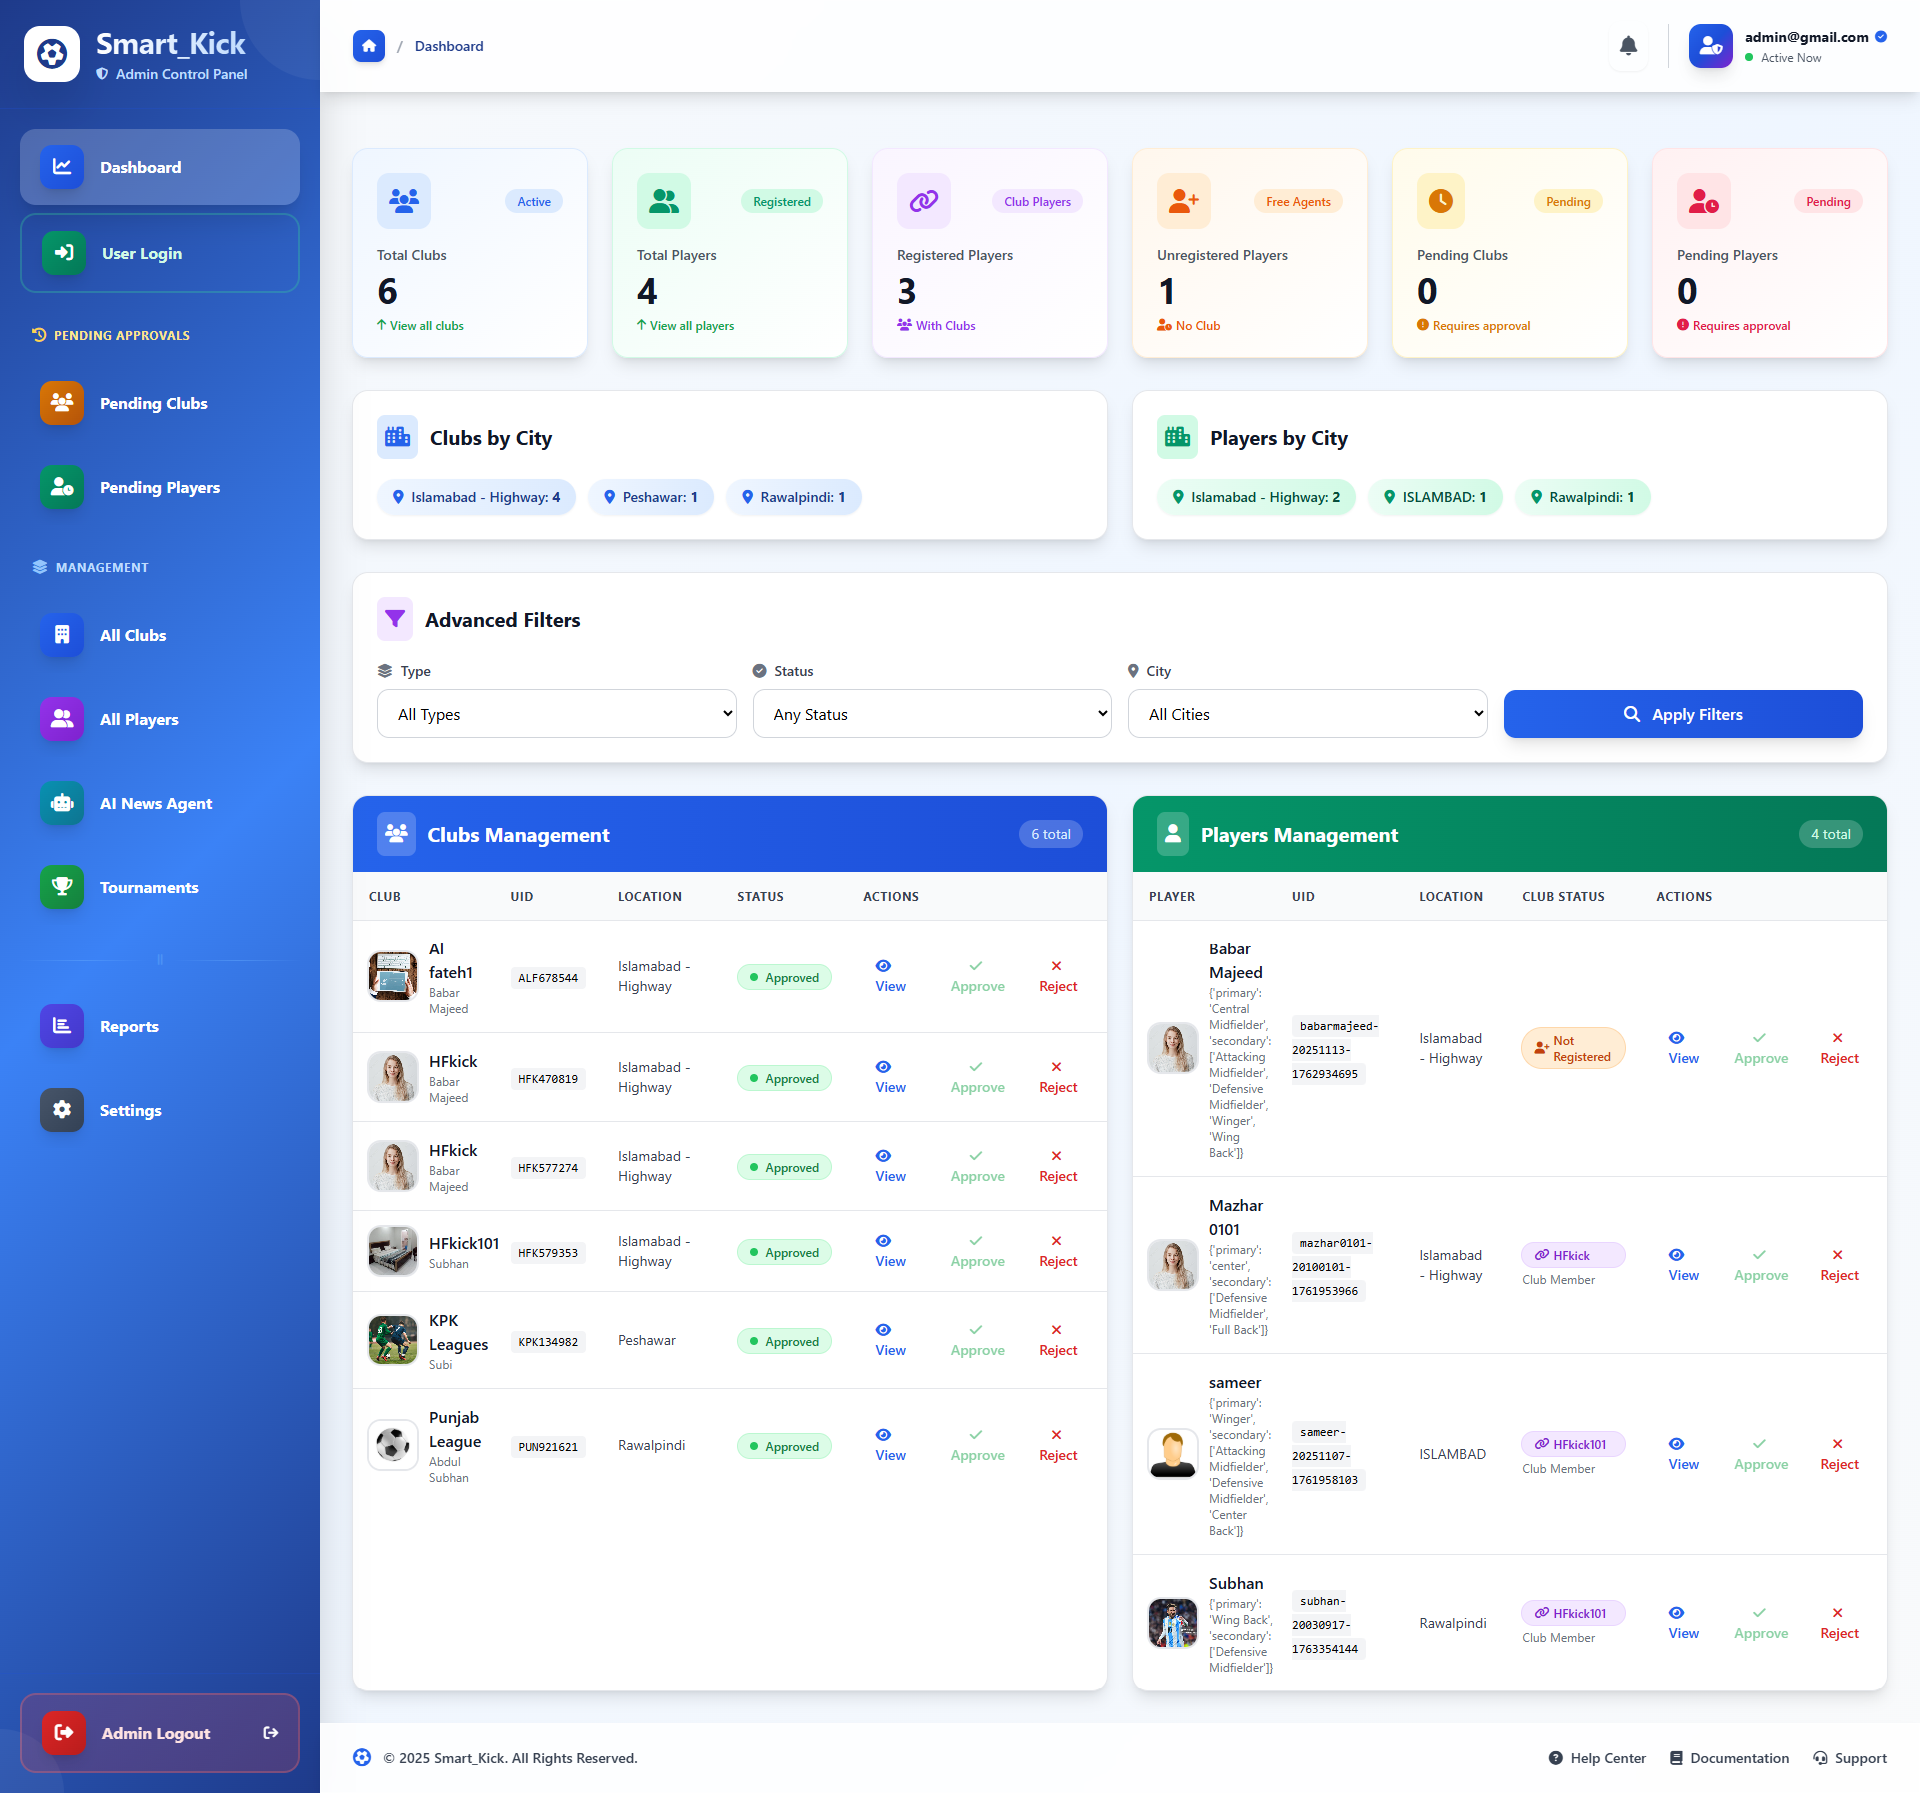Click the View all clubs link
The height and width of the screenshot is (1795, 1920).
tap(426, 326)
